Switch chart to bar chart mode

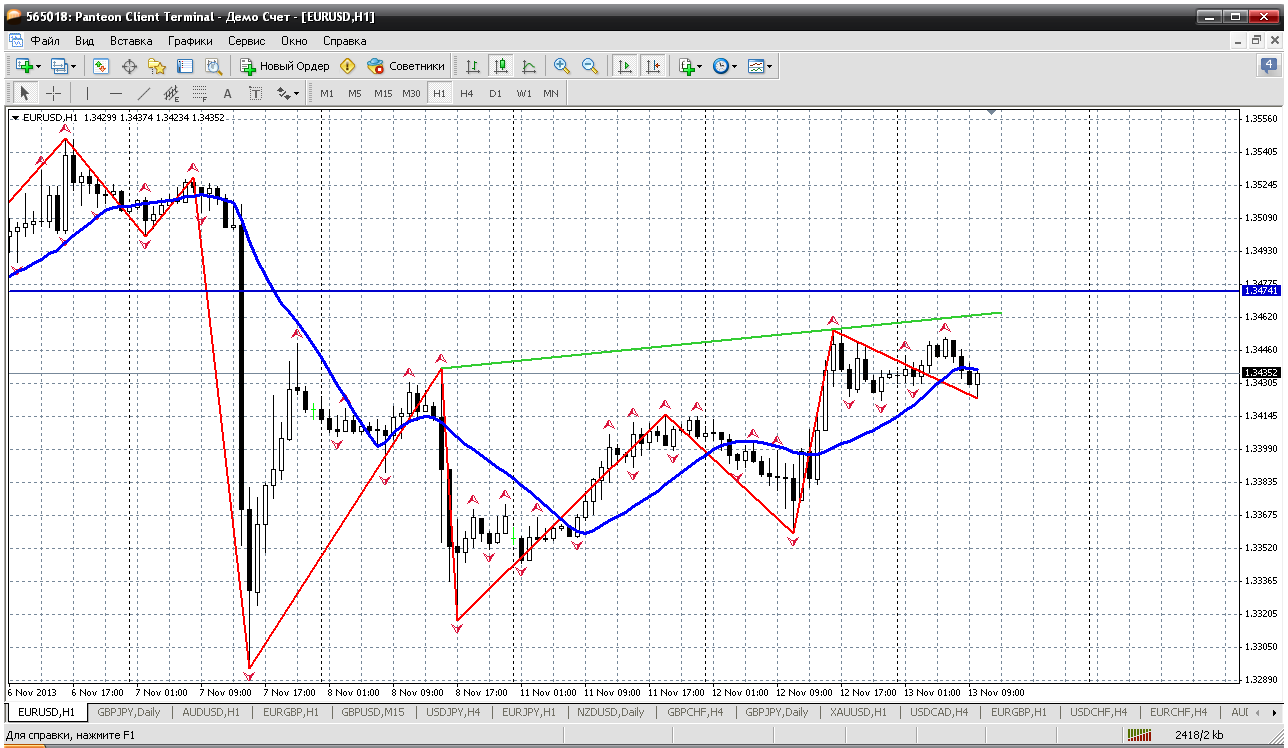click(472, 66)
